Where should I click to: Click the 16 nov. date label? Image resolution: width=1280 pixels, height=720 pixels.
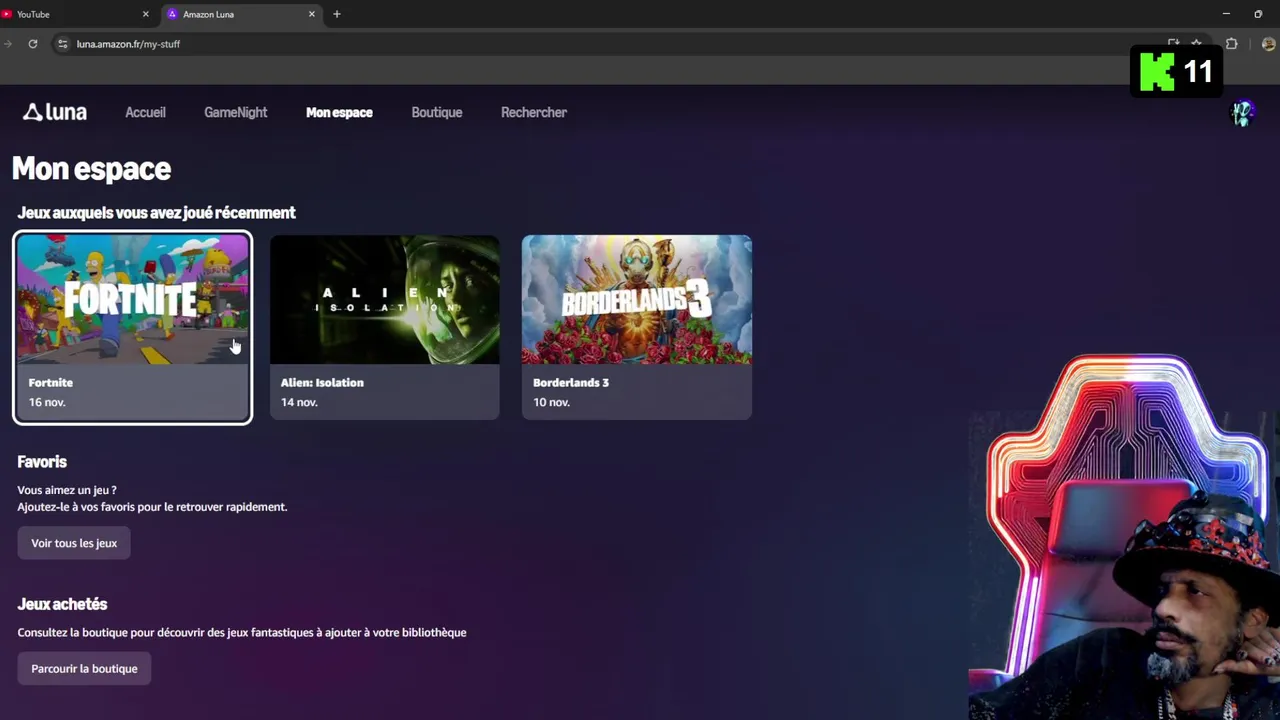(47, 402)
